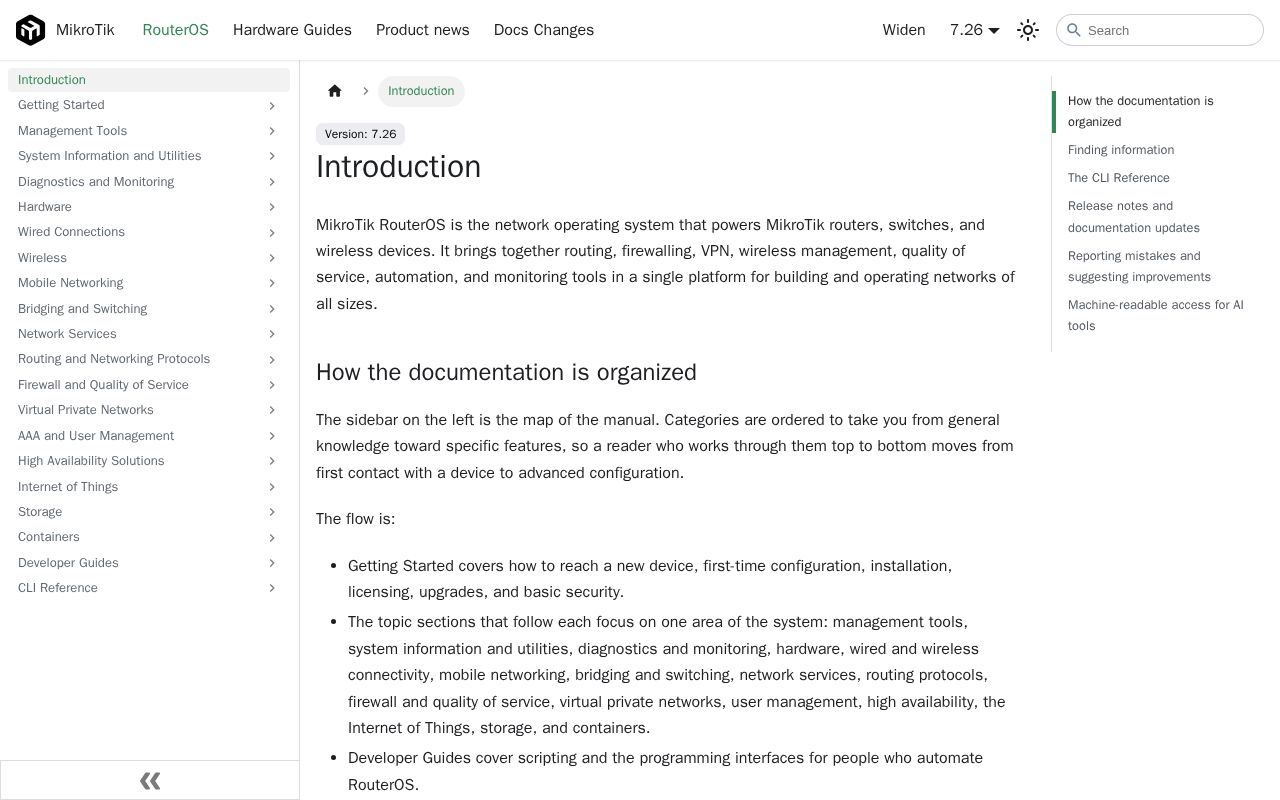Screen dimensions: 1280x800
Task: Open Bridging and Switching in sidebar
Action: point(82,309)
